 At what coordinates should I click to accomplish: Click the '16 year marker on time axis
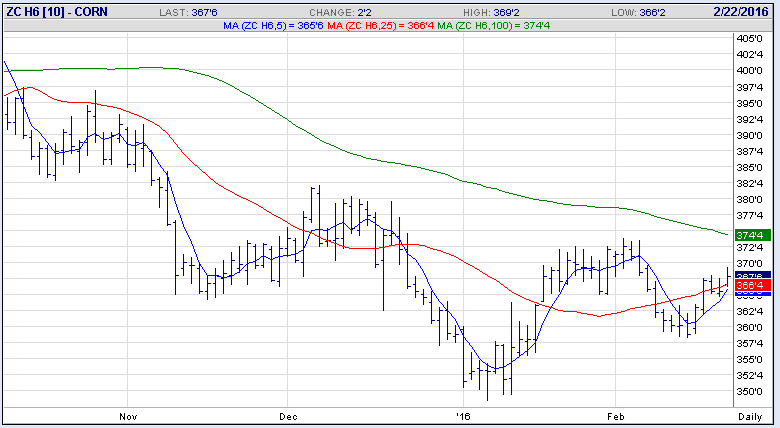461,415
